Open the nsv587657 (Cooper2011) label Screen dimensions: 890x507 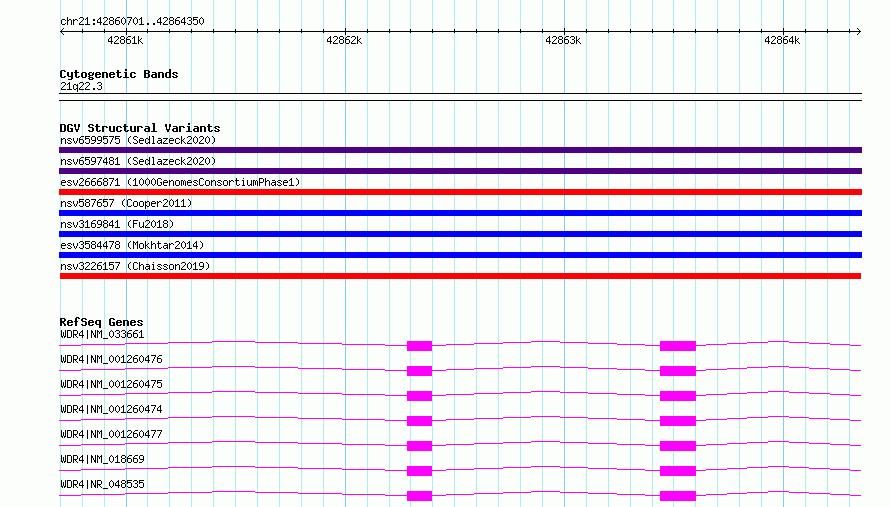tap(126, 203)
